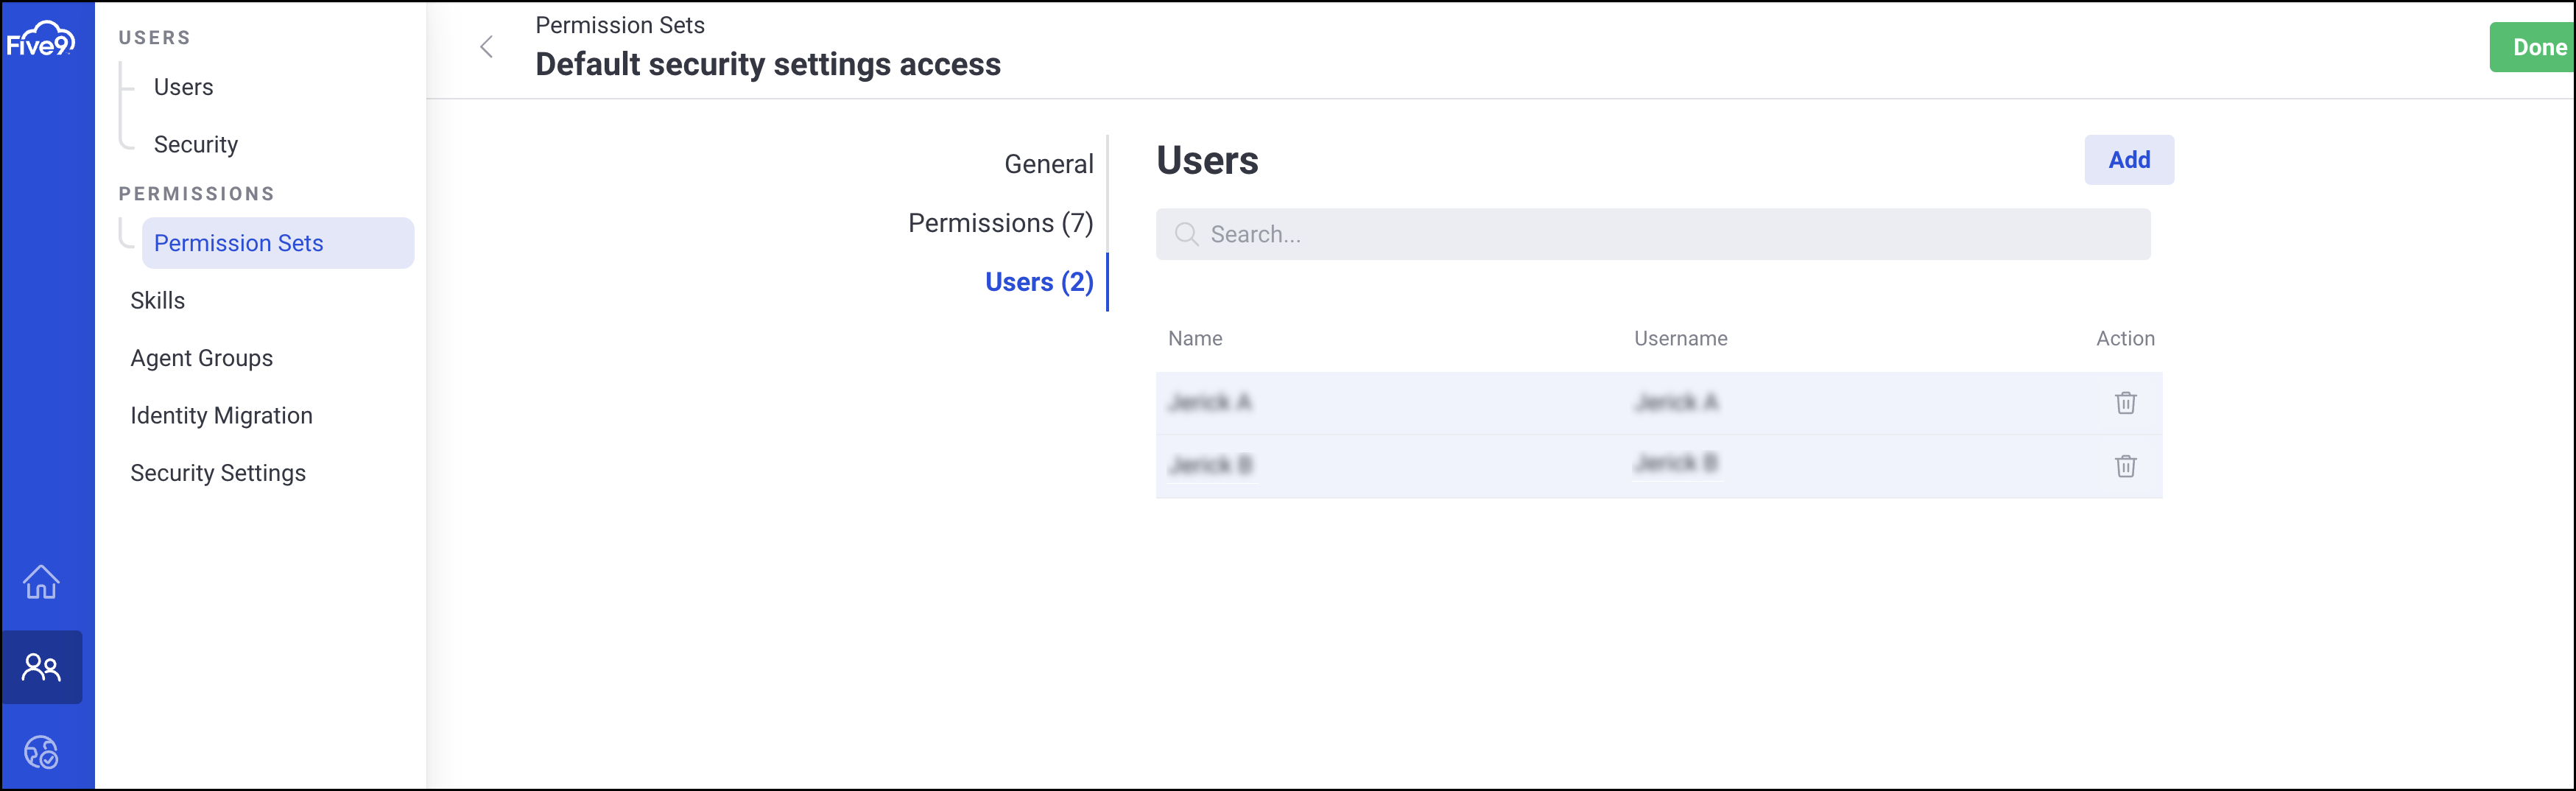The height and width of the screenshot is (791, 2576).
Task: Click the first row's Name cell
Action: coord(1210,402)
